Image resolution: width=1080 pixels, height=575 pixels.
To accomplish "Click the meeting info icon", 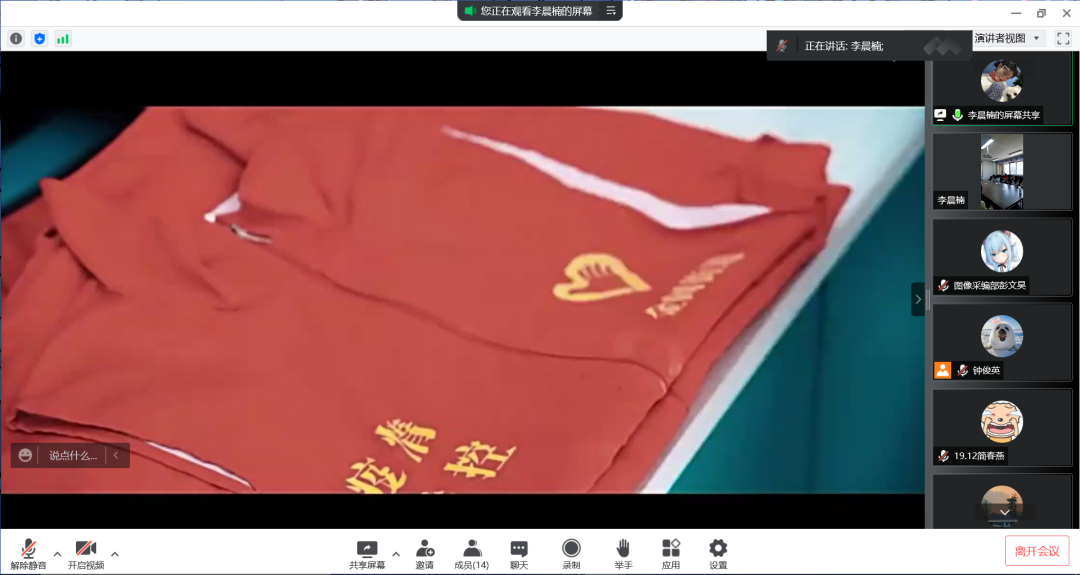I will [x=16, y=38].
